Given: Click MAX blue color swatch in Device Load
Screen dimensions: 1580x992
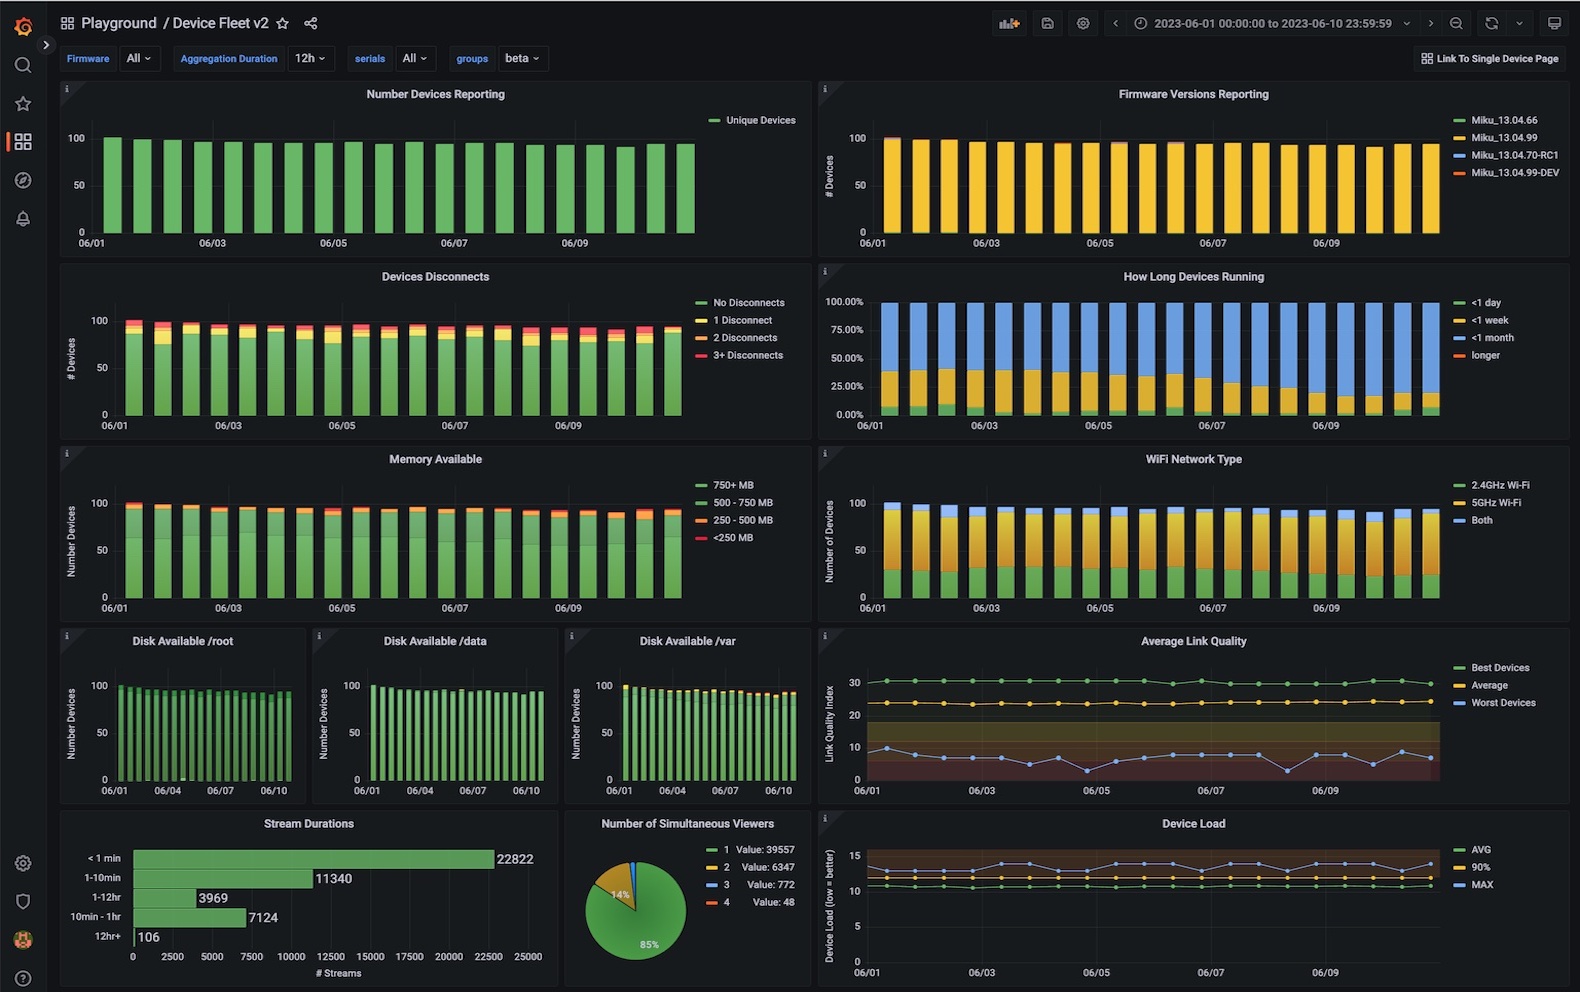Looking at the screenshot, I should click(1460, 885).
